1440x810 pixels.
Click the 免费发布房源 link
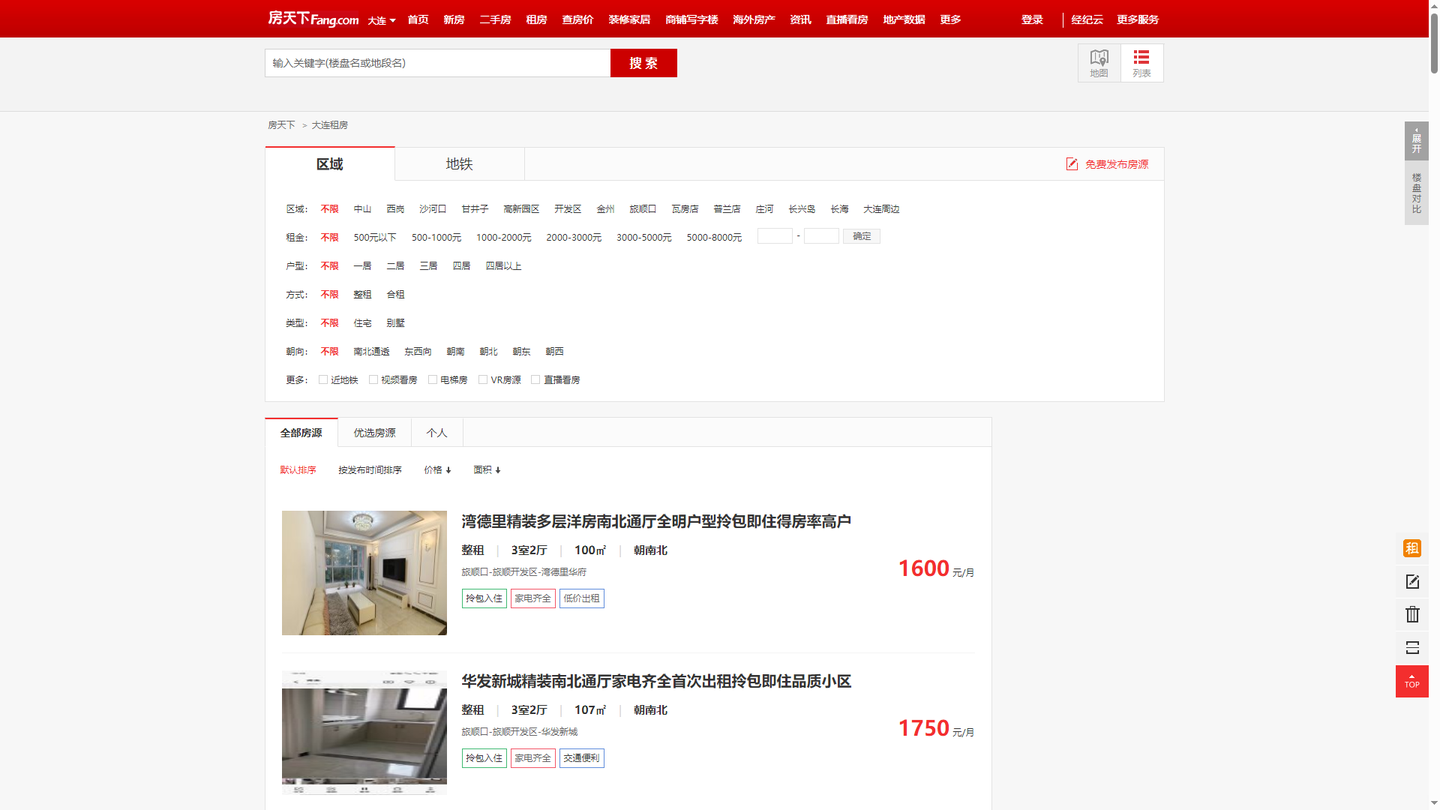(1117, 164)
